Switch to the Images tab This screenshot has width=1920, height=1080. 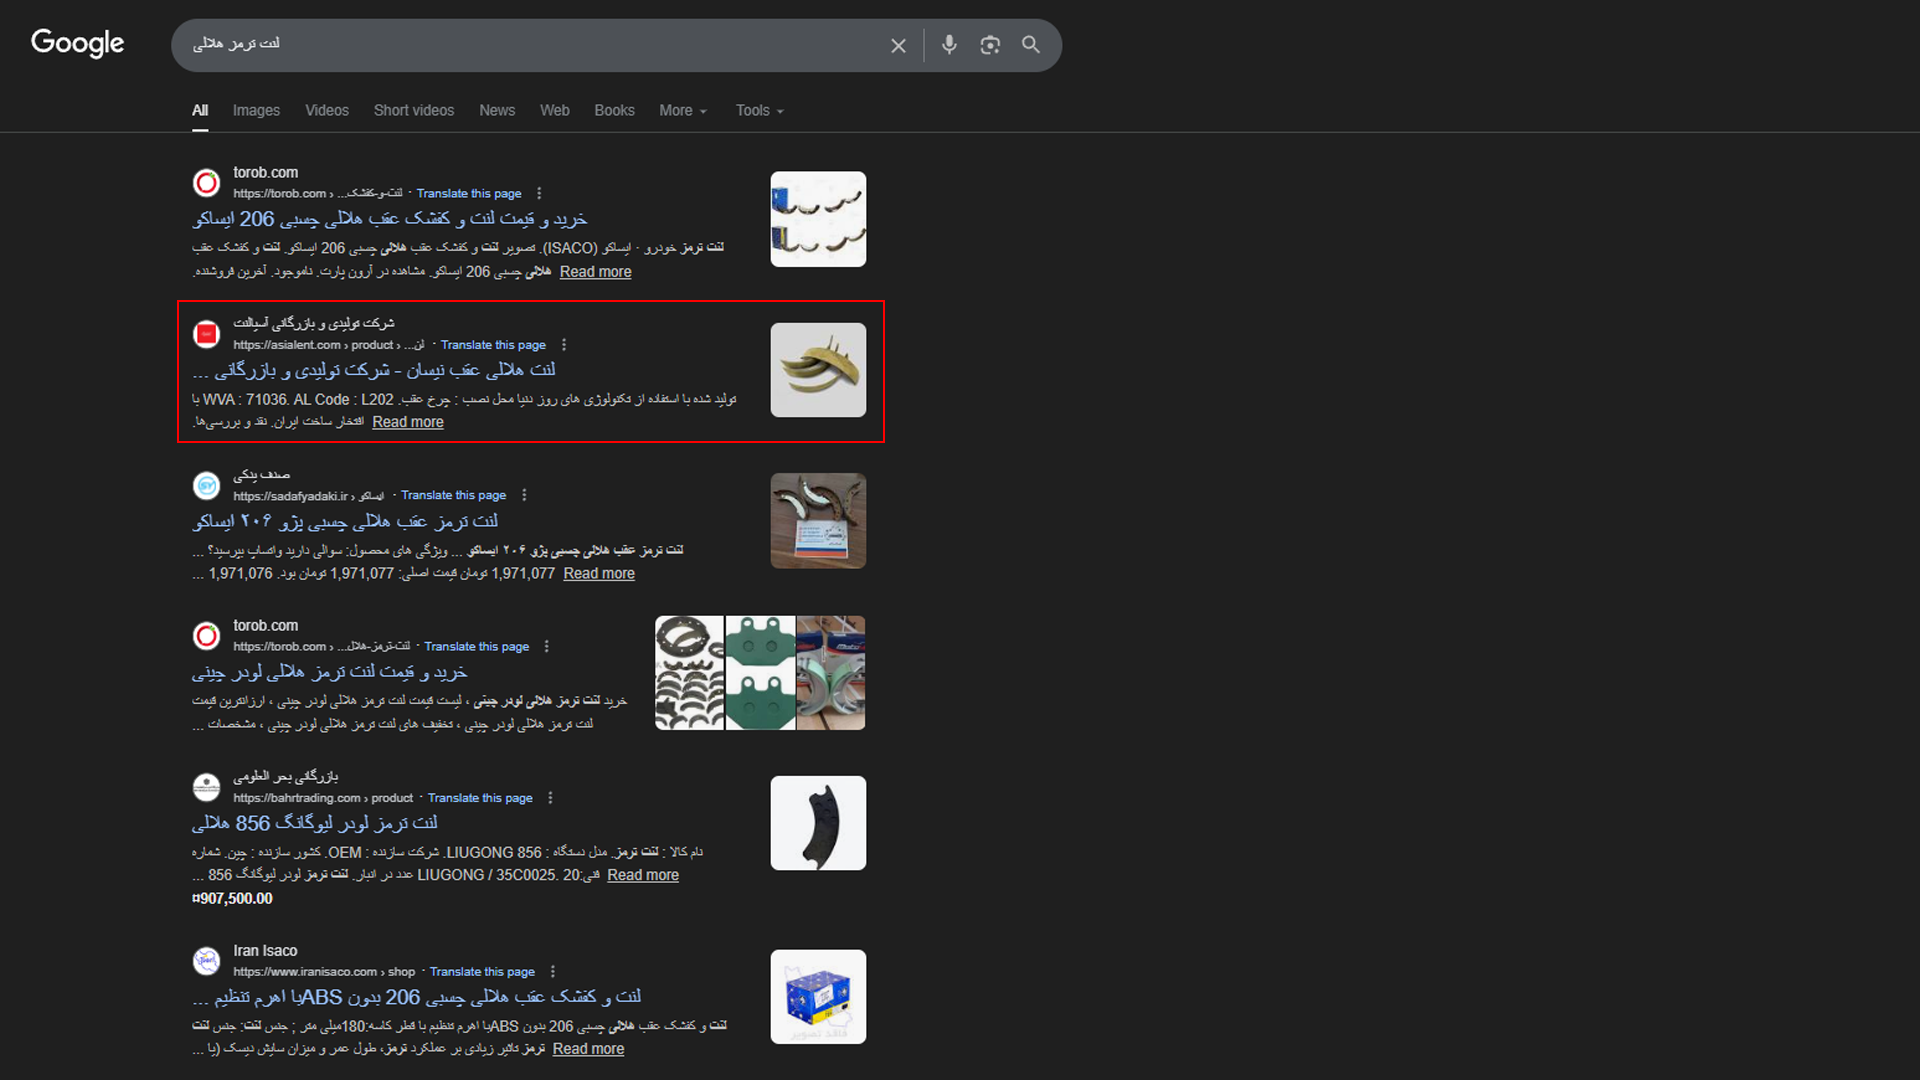click(256, 110)
